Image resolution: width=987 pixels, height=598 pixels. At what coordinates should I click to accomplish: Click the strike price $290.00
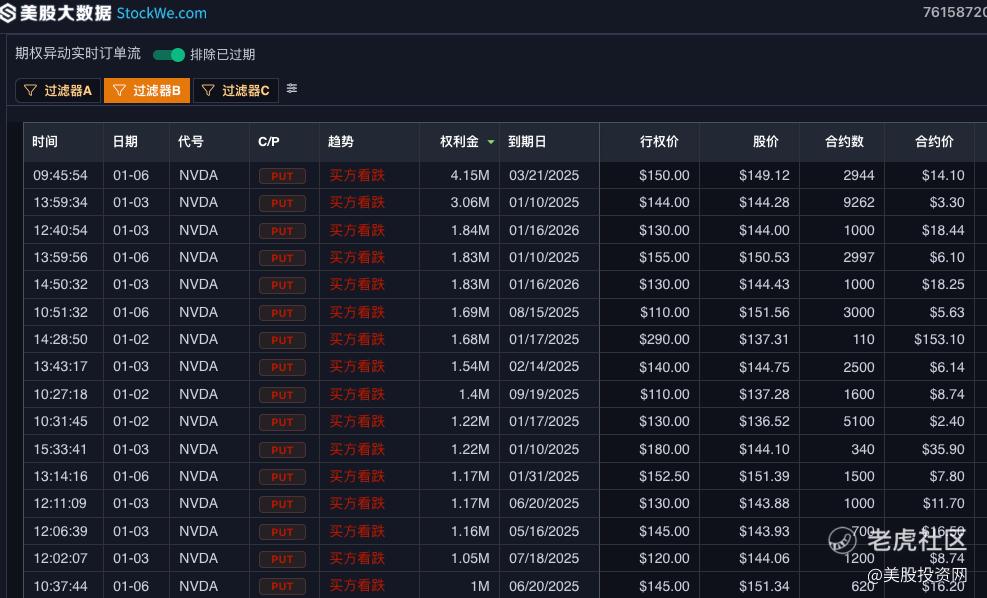[664, 339]
